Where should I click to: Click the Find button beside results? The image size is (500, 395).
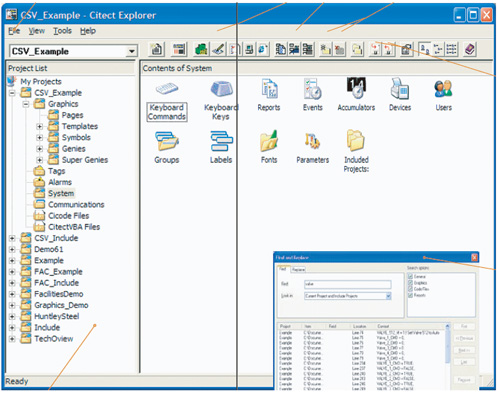464,326
